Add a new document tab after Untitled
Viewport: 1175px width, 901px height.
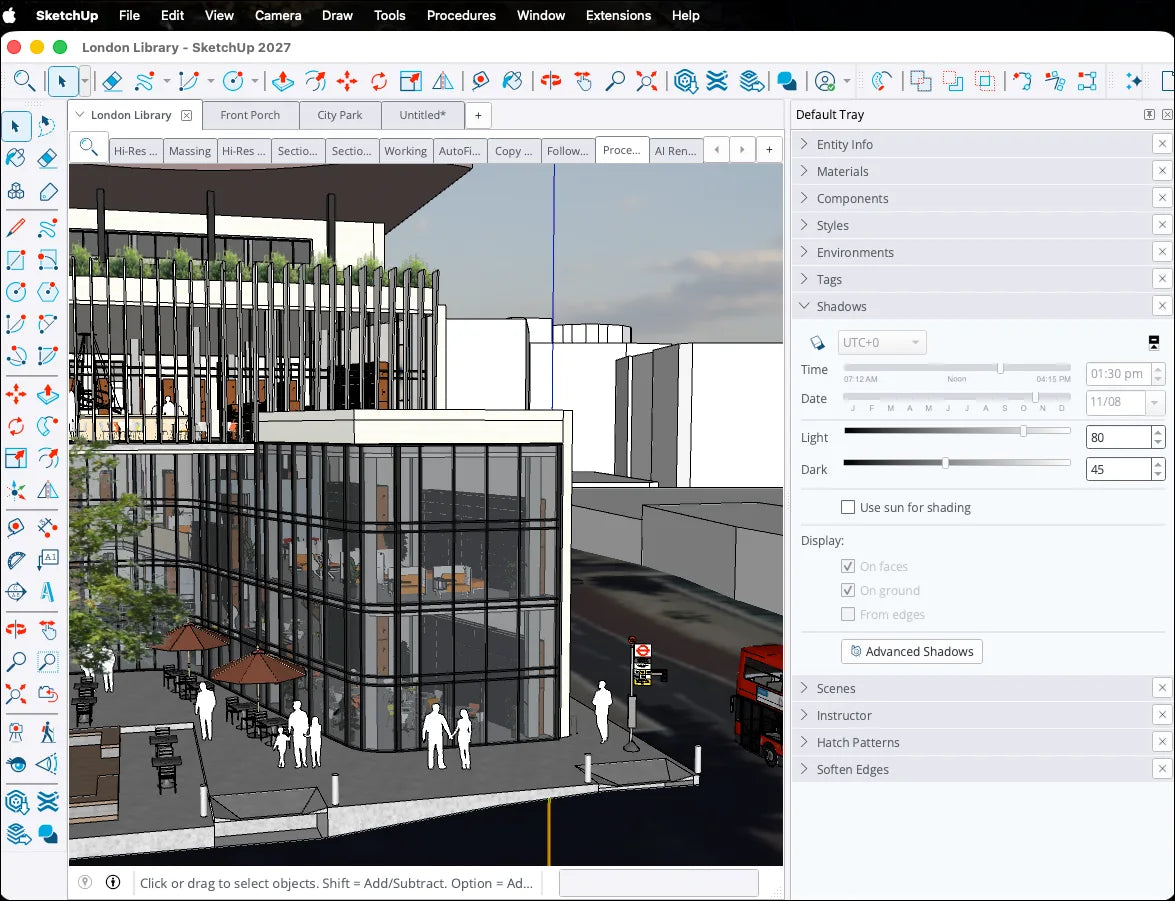pyautogui.click(x=478, y=115)
